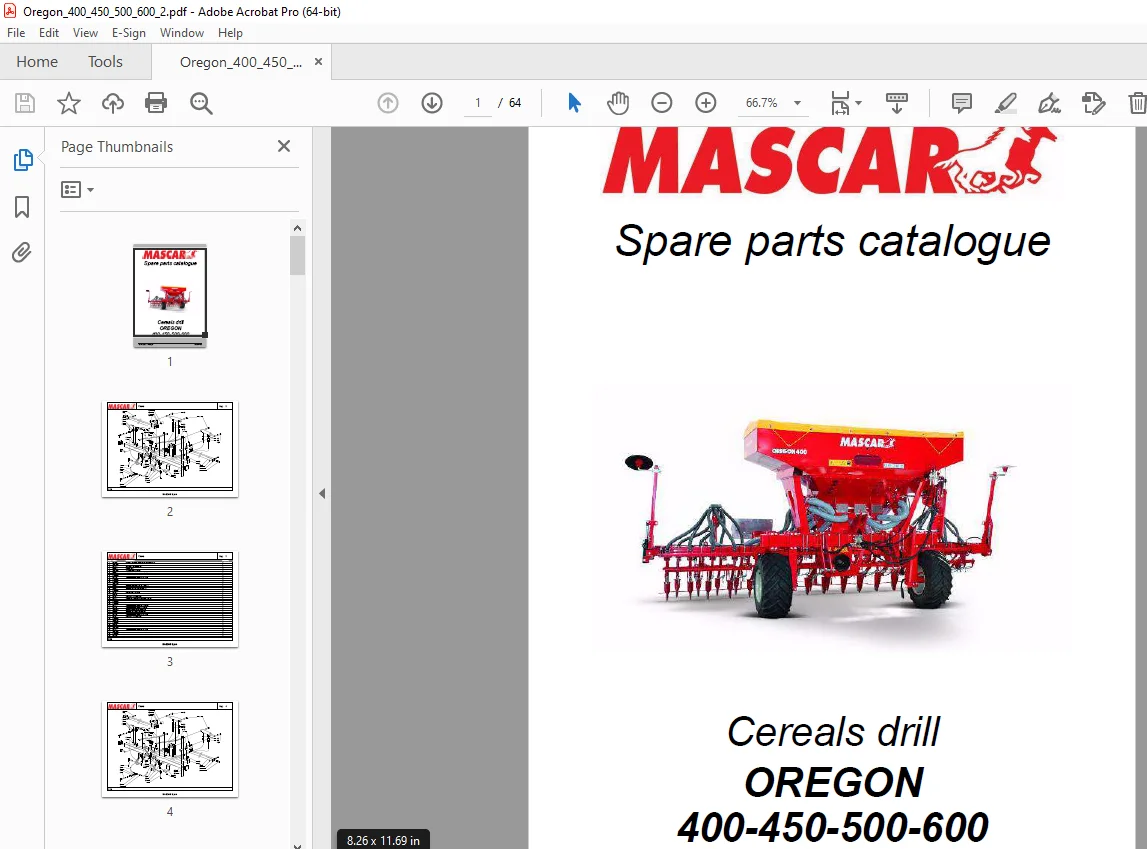Zoom out with minus icon
The image size is (1147, 849).
coord(661,103)
